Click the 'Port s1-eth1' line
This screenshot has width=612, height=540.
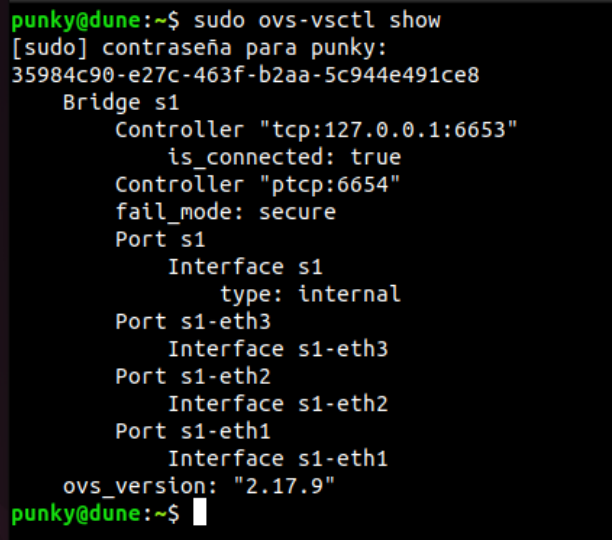click(193, 431)
